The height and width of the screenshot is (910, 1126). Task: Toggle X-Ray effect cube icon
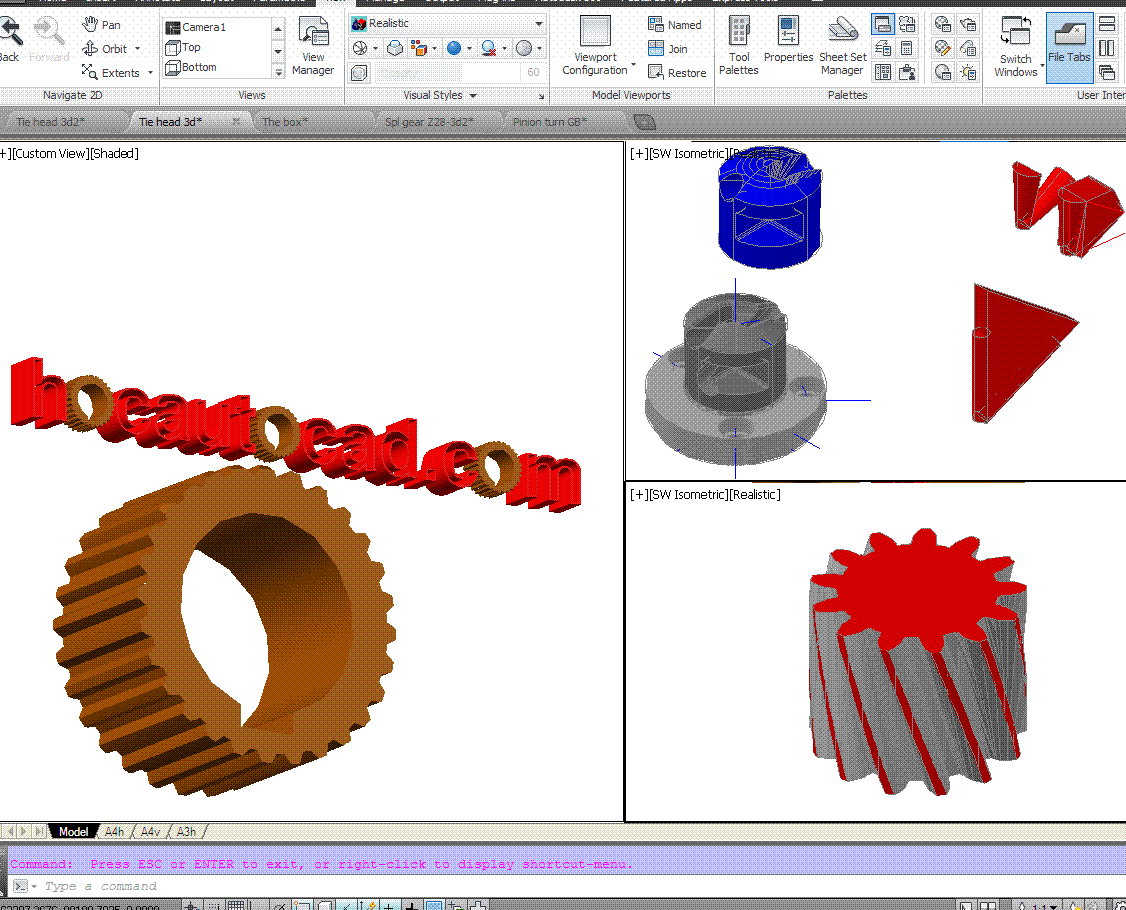pos(359,73)
